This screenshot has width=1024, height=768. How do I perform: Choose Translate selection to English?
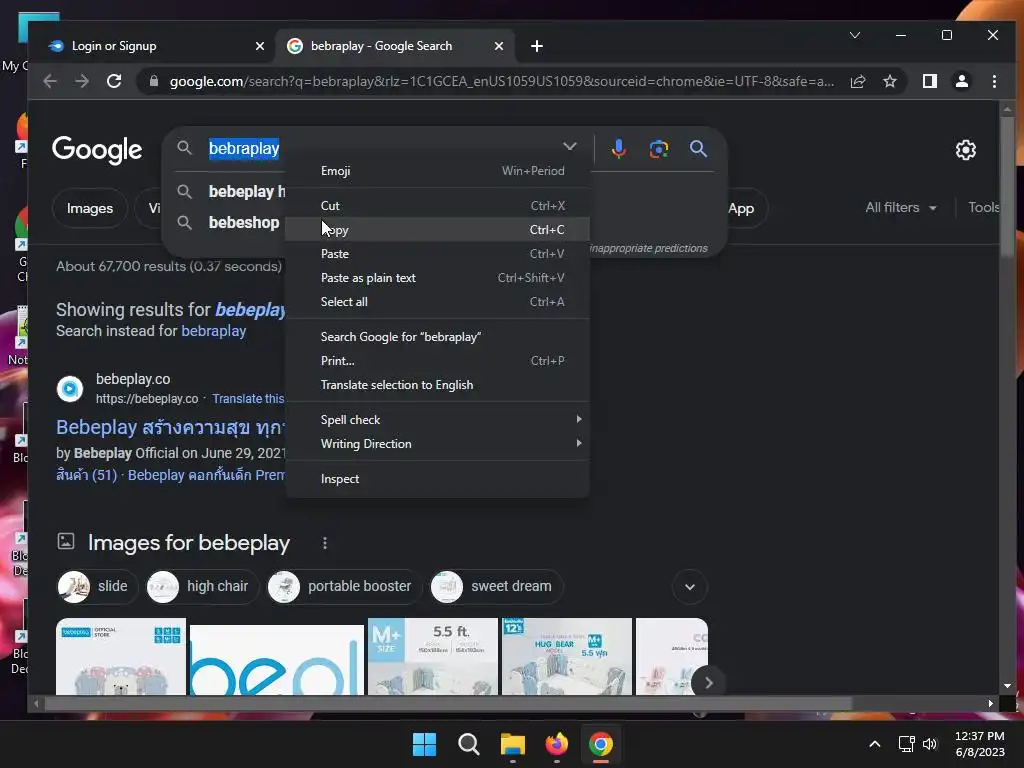pos(438,385)
